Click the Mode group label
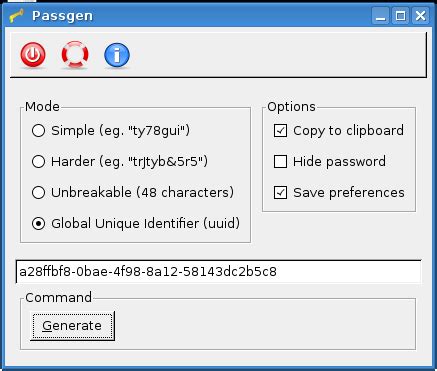The width and height of the screenshot is (437, 371). pyautogui.click(x=42, y=107)
